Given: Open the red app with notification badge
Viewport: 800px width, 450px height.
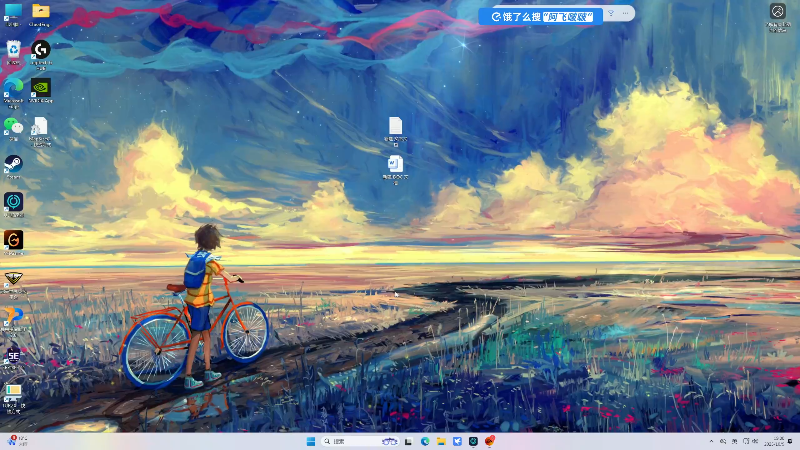Looking at the screenshot, I should (490, 441).
